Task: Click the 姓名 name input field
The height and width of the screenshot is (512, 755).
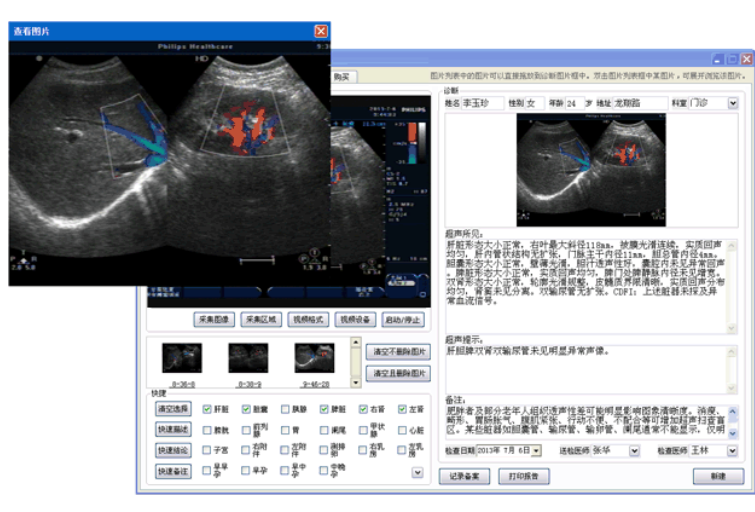Action: pos(482,103)
